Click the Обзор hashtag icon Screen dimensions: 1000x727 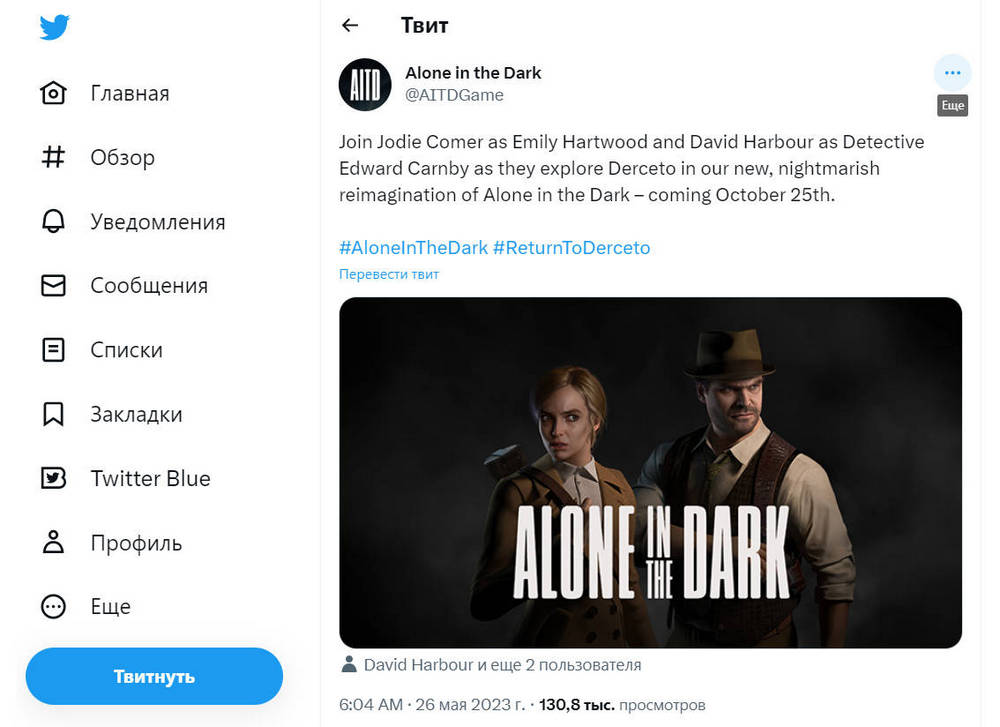pos(53,157)
